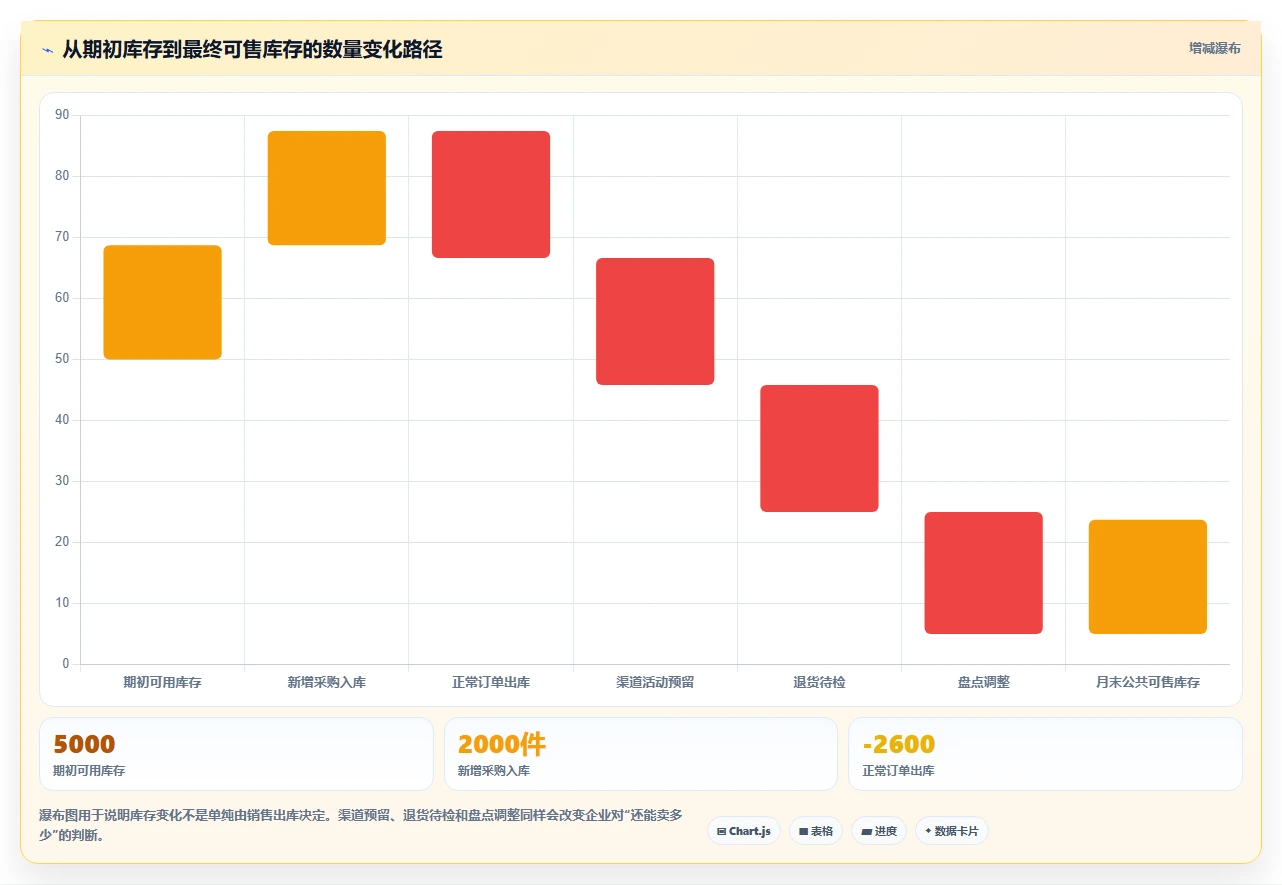Click the 渠道活动预留 red bar
Screen dimensions: 1282x885
(x=655, y=321)
